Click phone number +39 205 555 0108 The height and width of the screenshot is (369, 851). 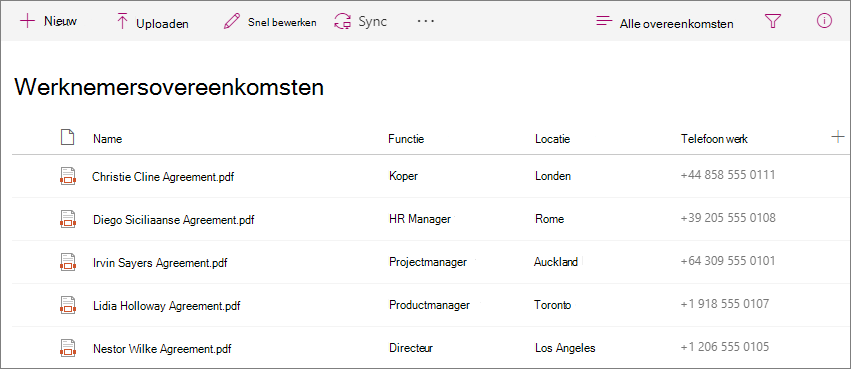point(728,218)
